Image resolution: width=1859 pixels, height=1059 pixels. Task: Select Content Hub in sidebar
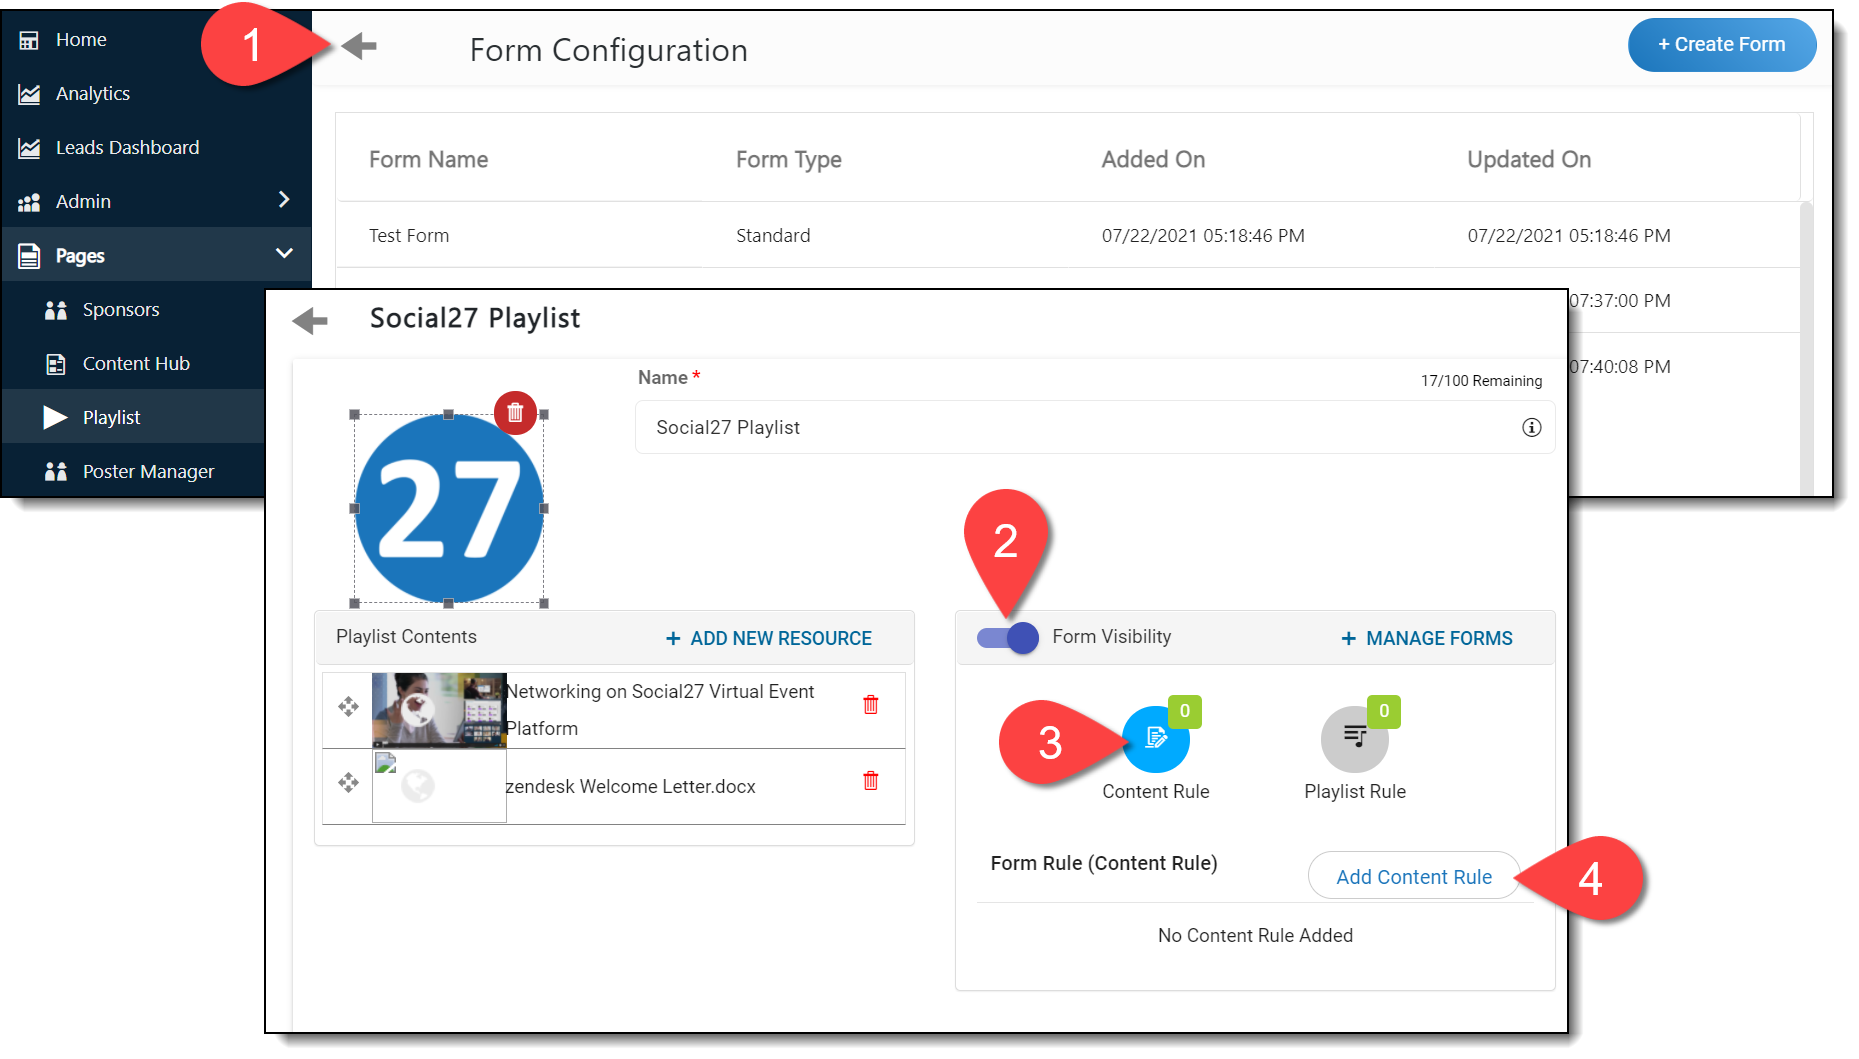click(136, 364)
